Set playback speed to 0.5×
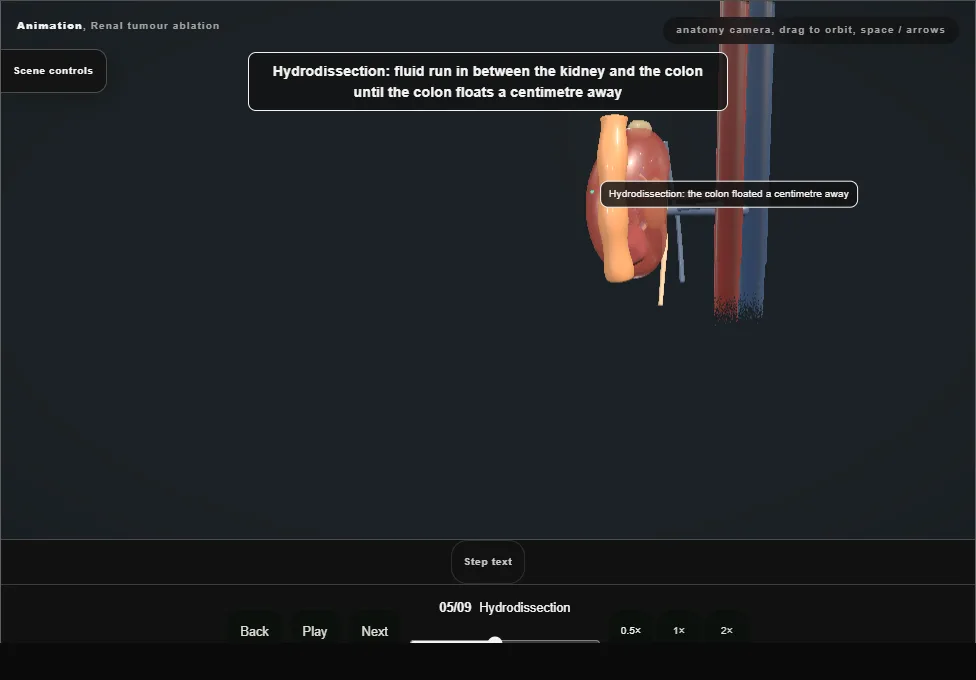The width and height of the screenshot is (976, 680). pyautogui.click(x=631, y=630)
